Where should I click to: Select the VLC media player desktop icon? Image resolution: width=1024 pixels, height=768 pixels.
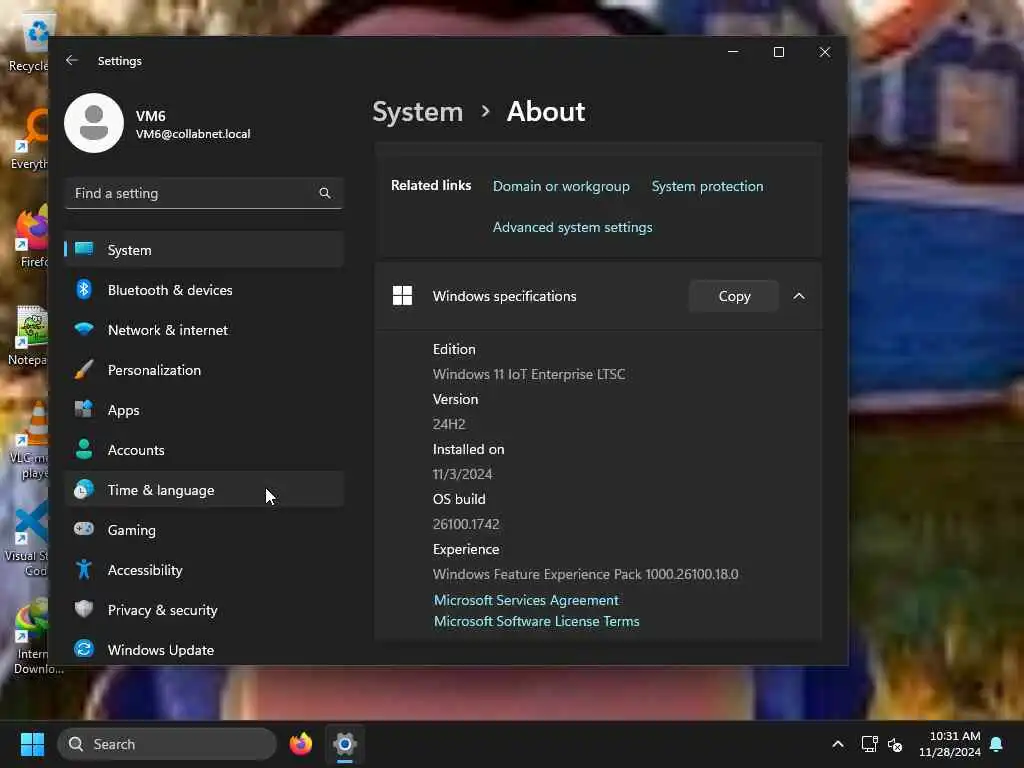pyautogui.click(x=30, y=441)
